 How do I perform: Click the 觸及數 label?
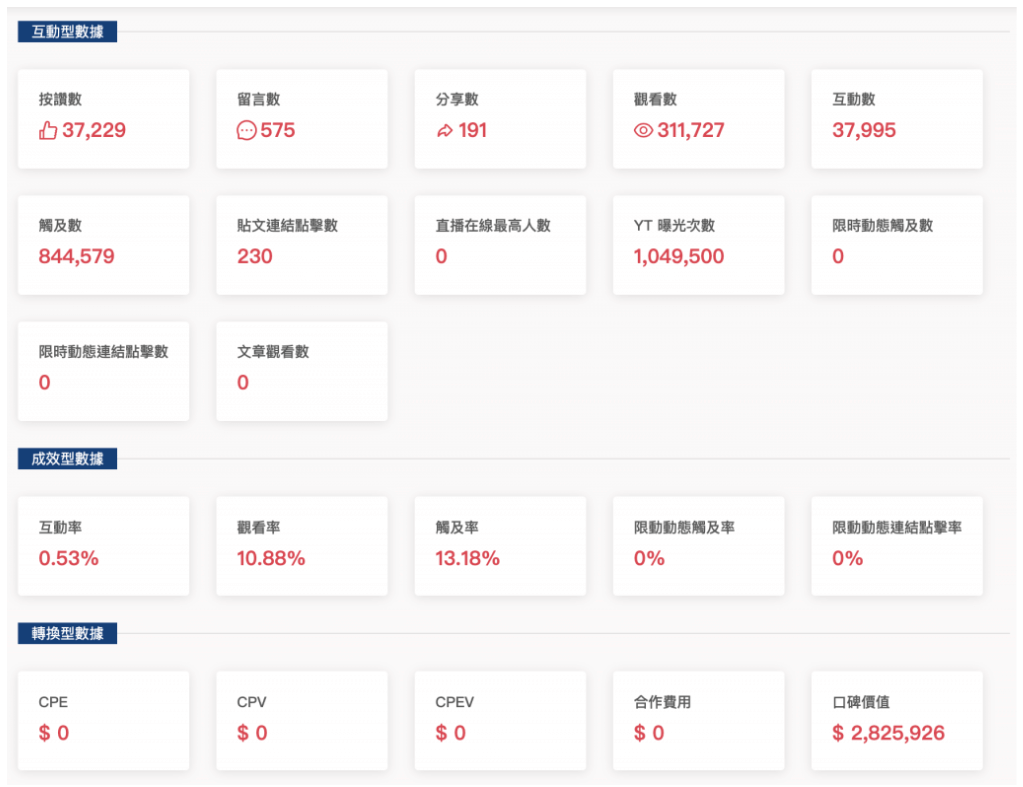[60, 225]
